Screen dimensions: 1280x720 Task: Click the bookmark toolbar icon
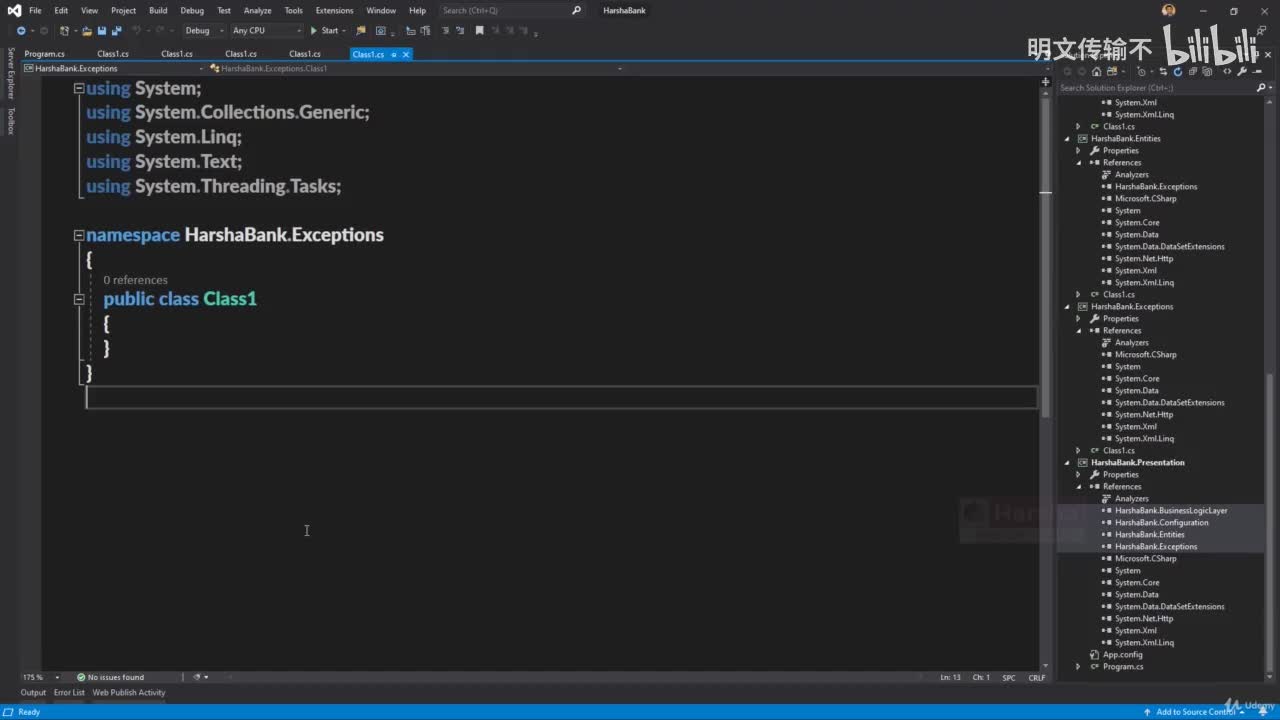click(479, 30)
